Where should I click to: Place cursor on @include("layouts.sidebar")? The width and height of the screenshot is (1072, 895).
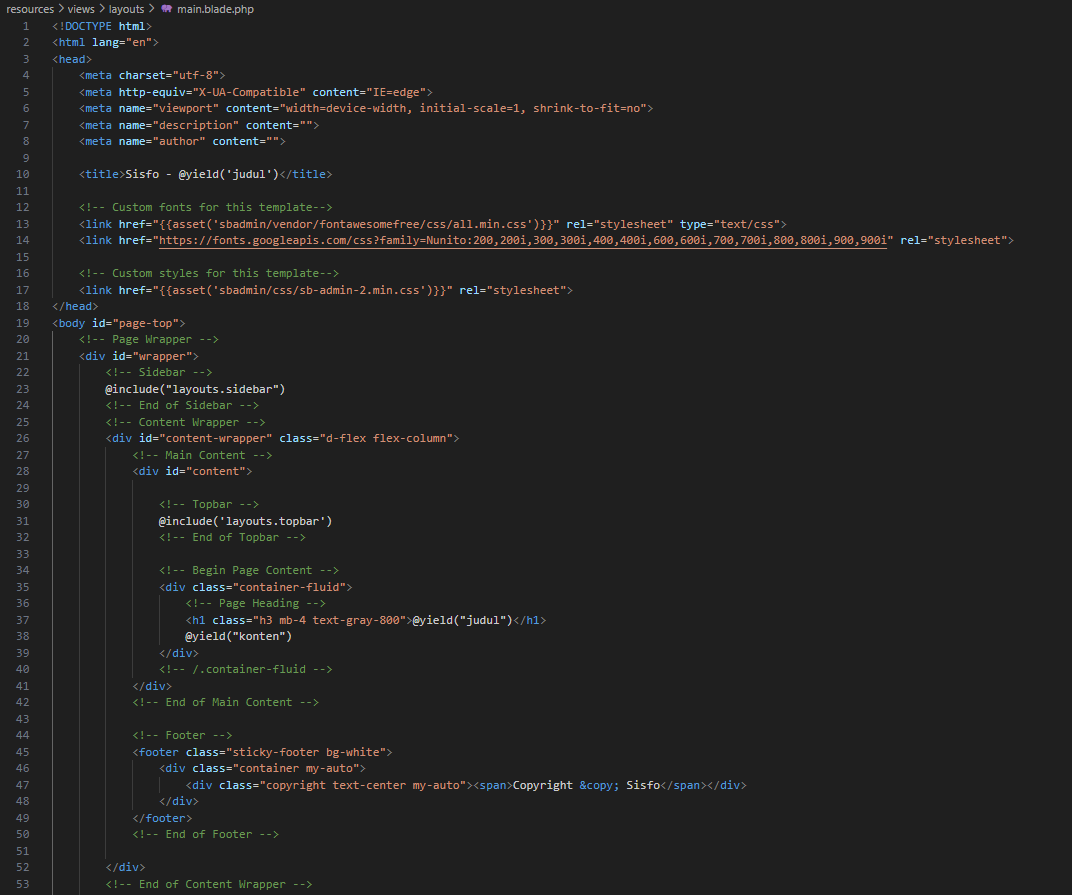[196, 389]
